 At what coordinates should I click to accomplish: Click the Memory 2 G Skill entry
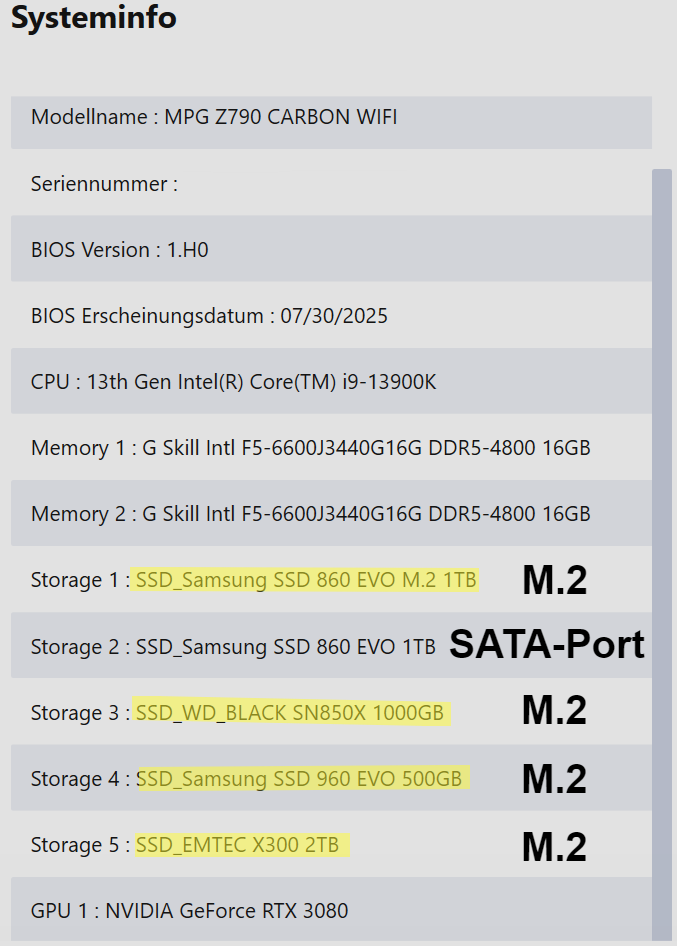tap(310, 514)
